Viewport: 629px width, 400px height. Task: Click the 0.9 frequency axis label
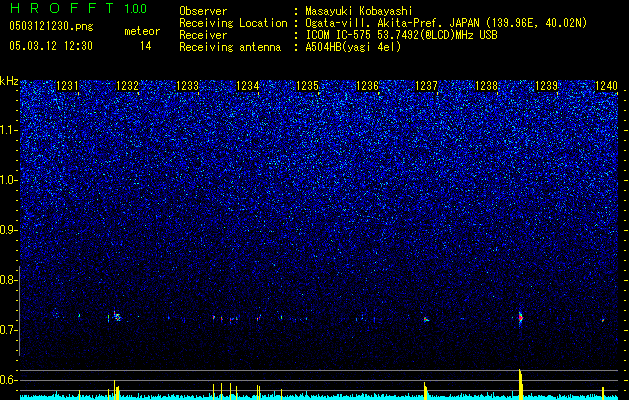click(9, 230)
